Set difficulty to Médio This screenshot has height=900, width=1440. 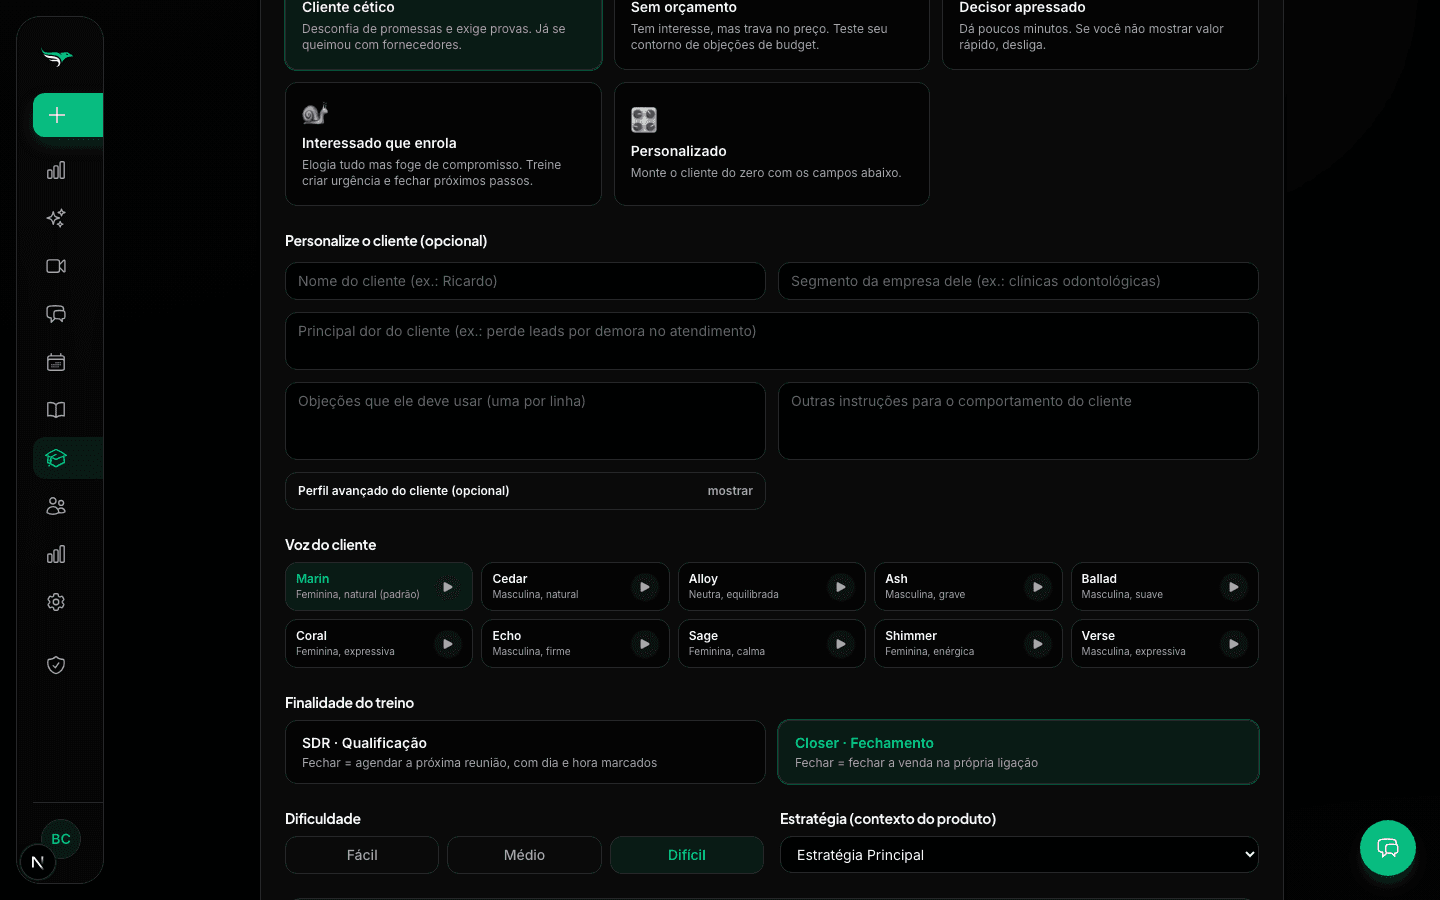[x=524, y=855]
